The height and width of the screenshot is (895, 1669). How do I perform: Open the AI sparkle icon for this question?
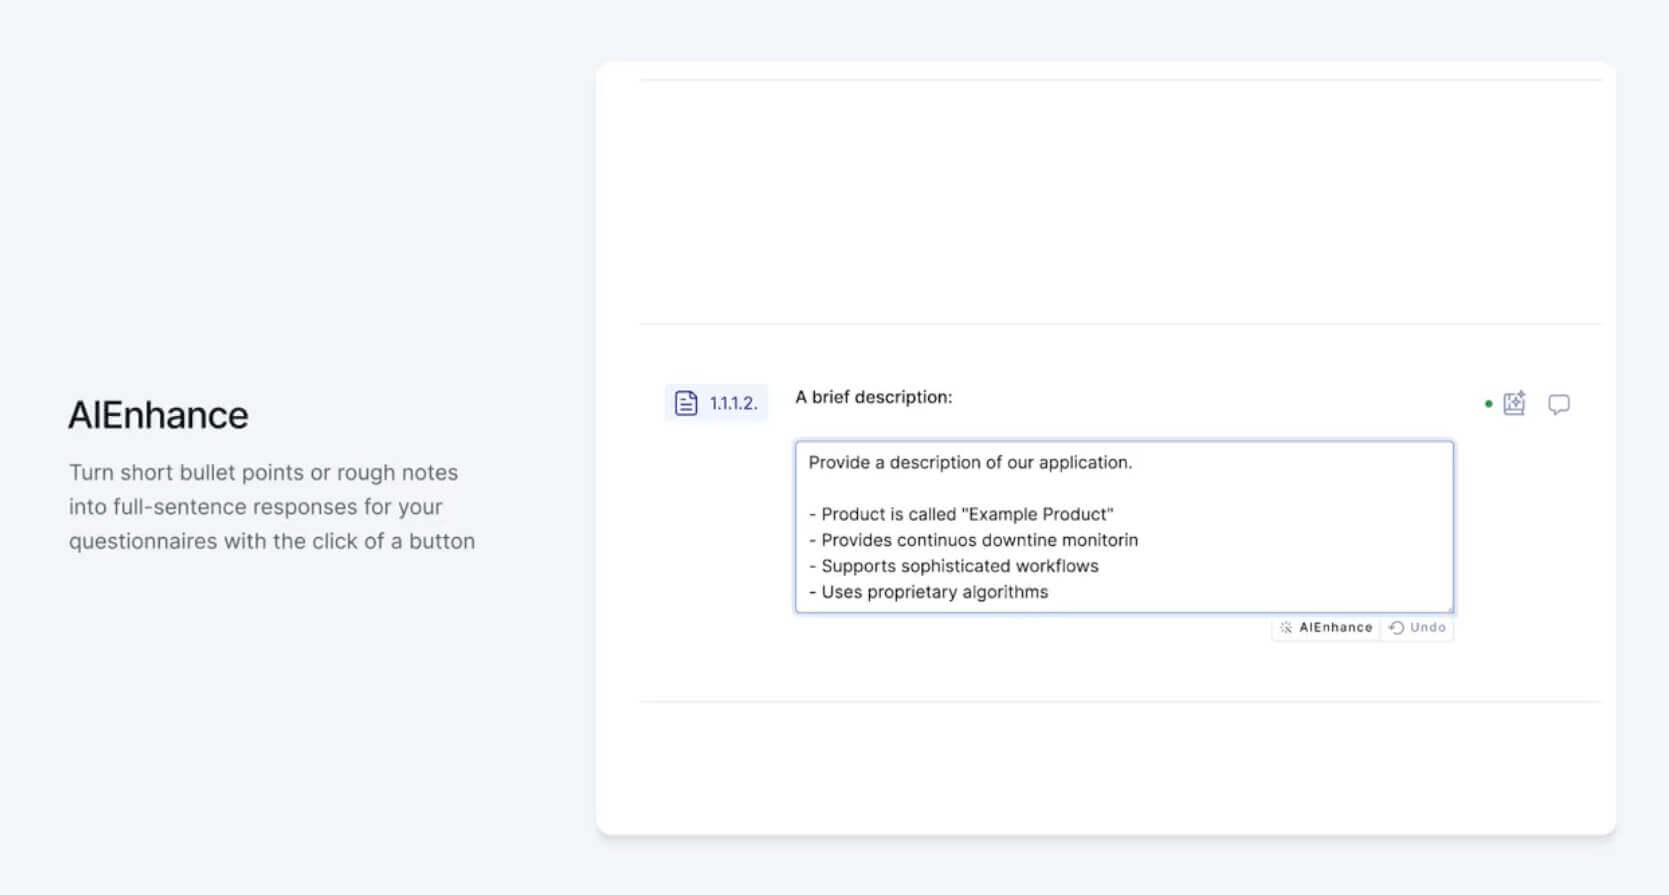click(x=1514, y=403)
